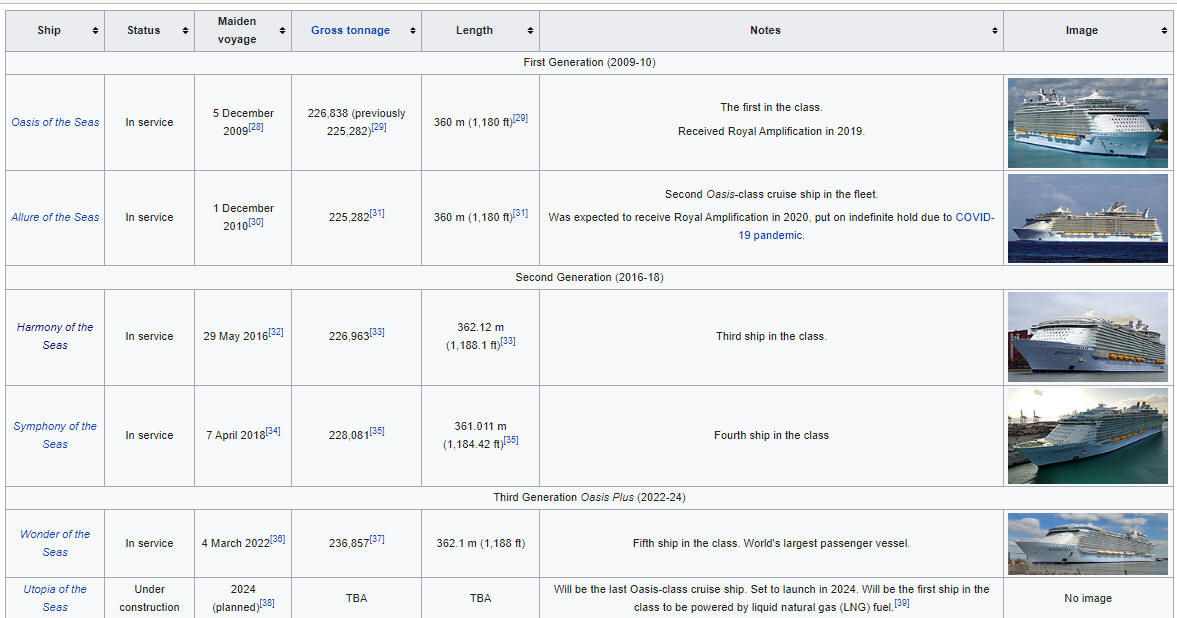Open citation 35 beside tonnage 228,081
Screen dimensions: 1177x618
[377, 431]
